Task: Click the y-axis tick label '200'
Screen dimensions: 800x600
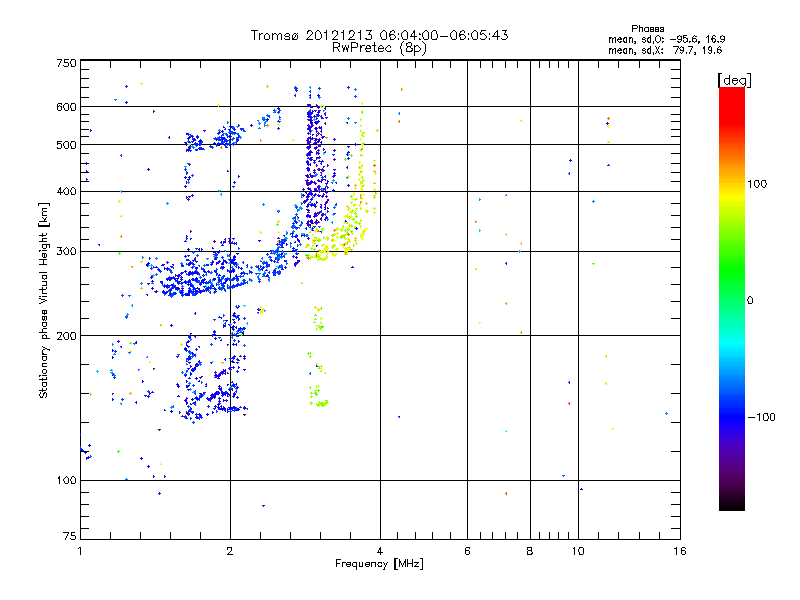Action: click(67, 336)
